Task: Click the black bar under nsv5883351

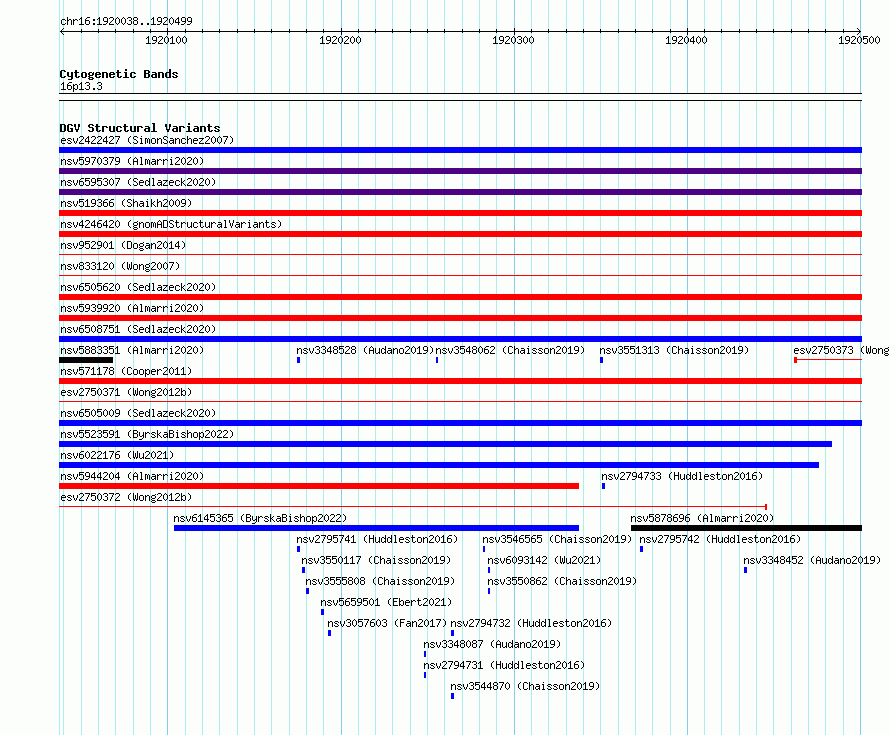Action: 86,360
